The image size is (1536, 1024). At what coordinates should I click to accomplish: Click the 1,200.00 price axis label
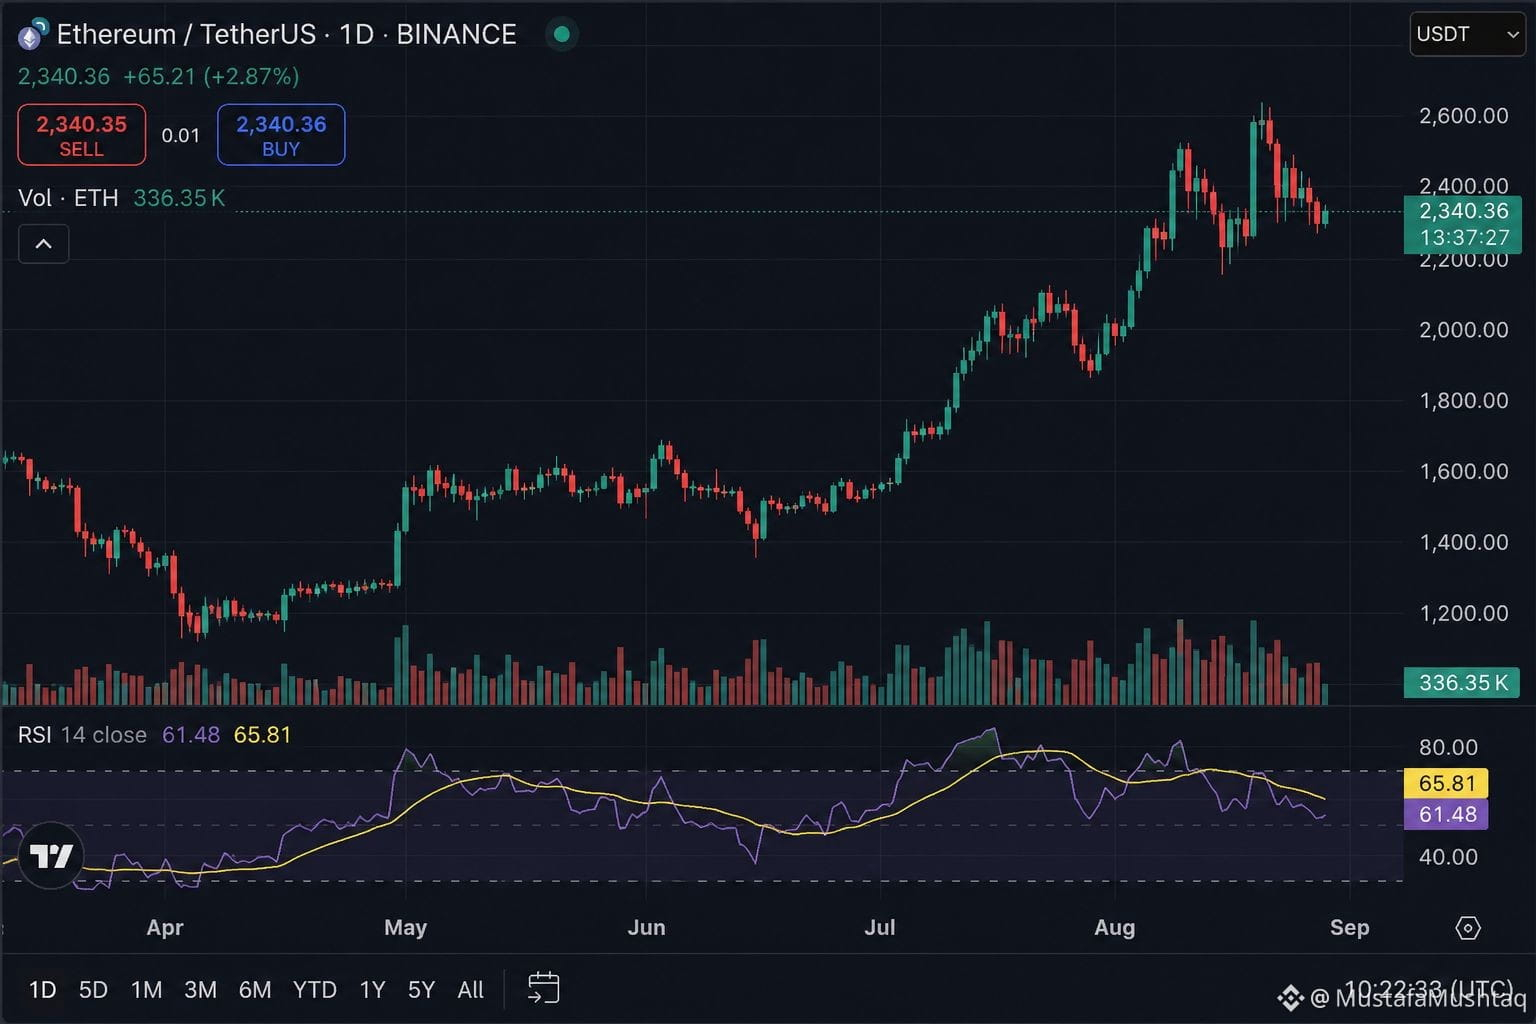click(1464, 613)
